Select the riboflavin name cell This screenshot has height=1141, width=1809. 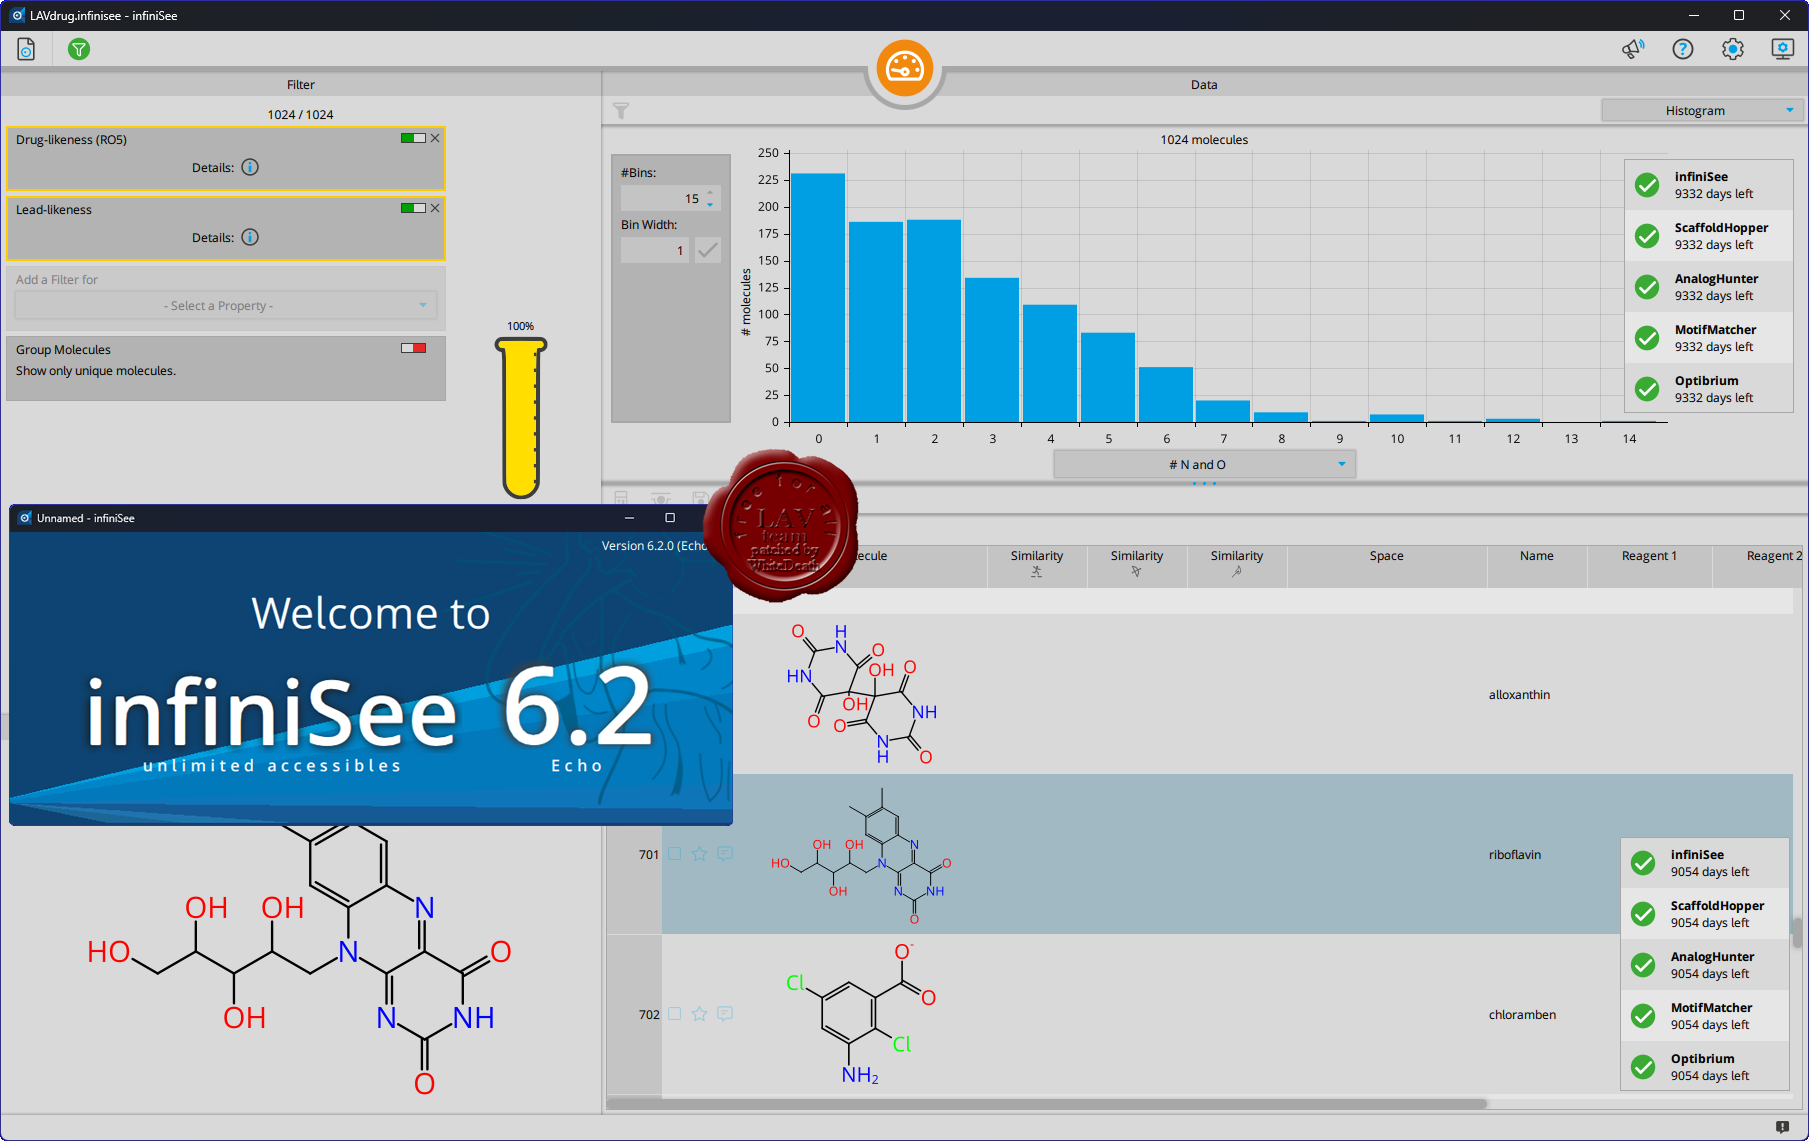click(1515, 855)
